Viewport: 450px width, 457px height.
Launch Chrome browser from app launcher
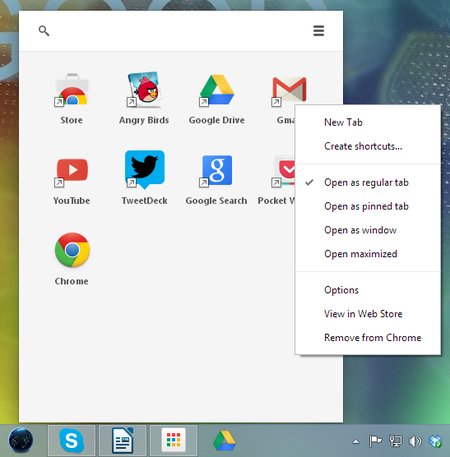point(72,250)
